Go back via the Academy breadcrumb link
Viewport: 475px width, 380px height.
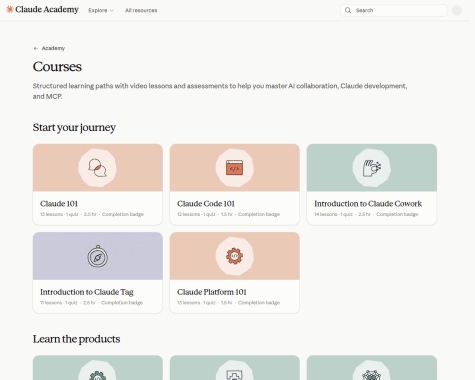pyautogui.click(x=53, y=48)
